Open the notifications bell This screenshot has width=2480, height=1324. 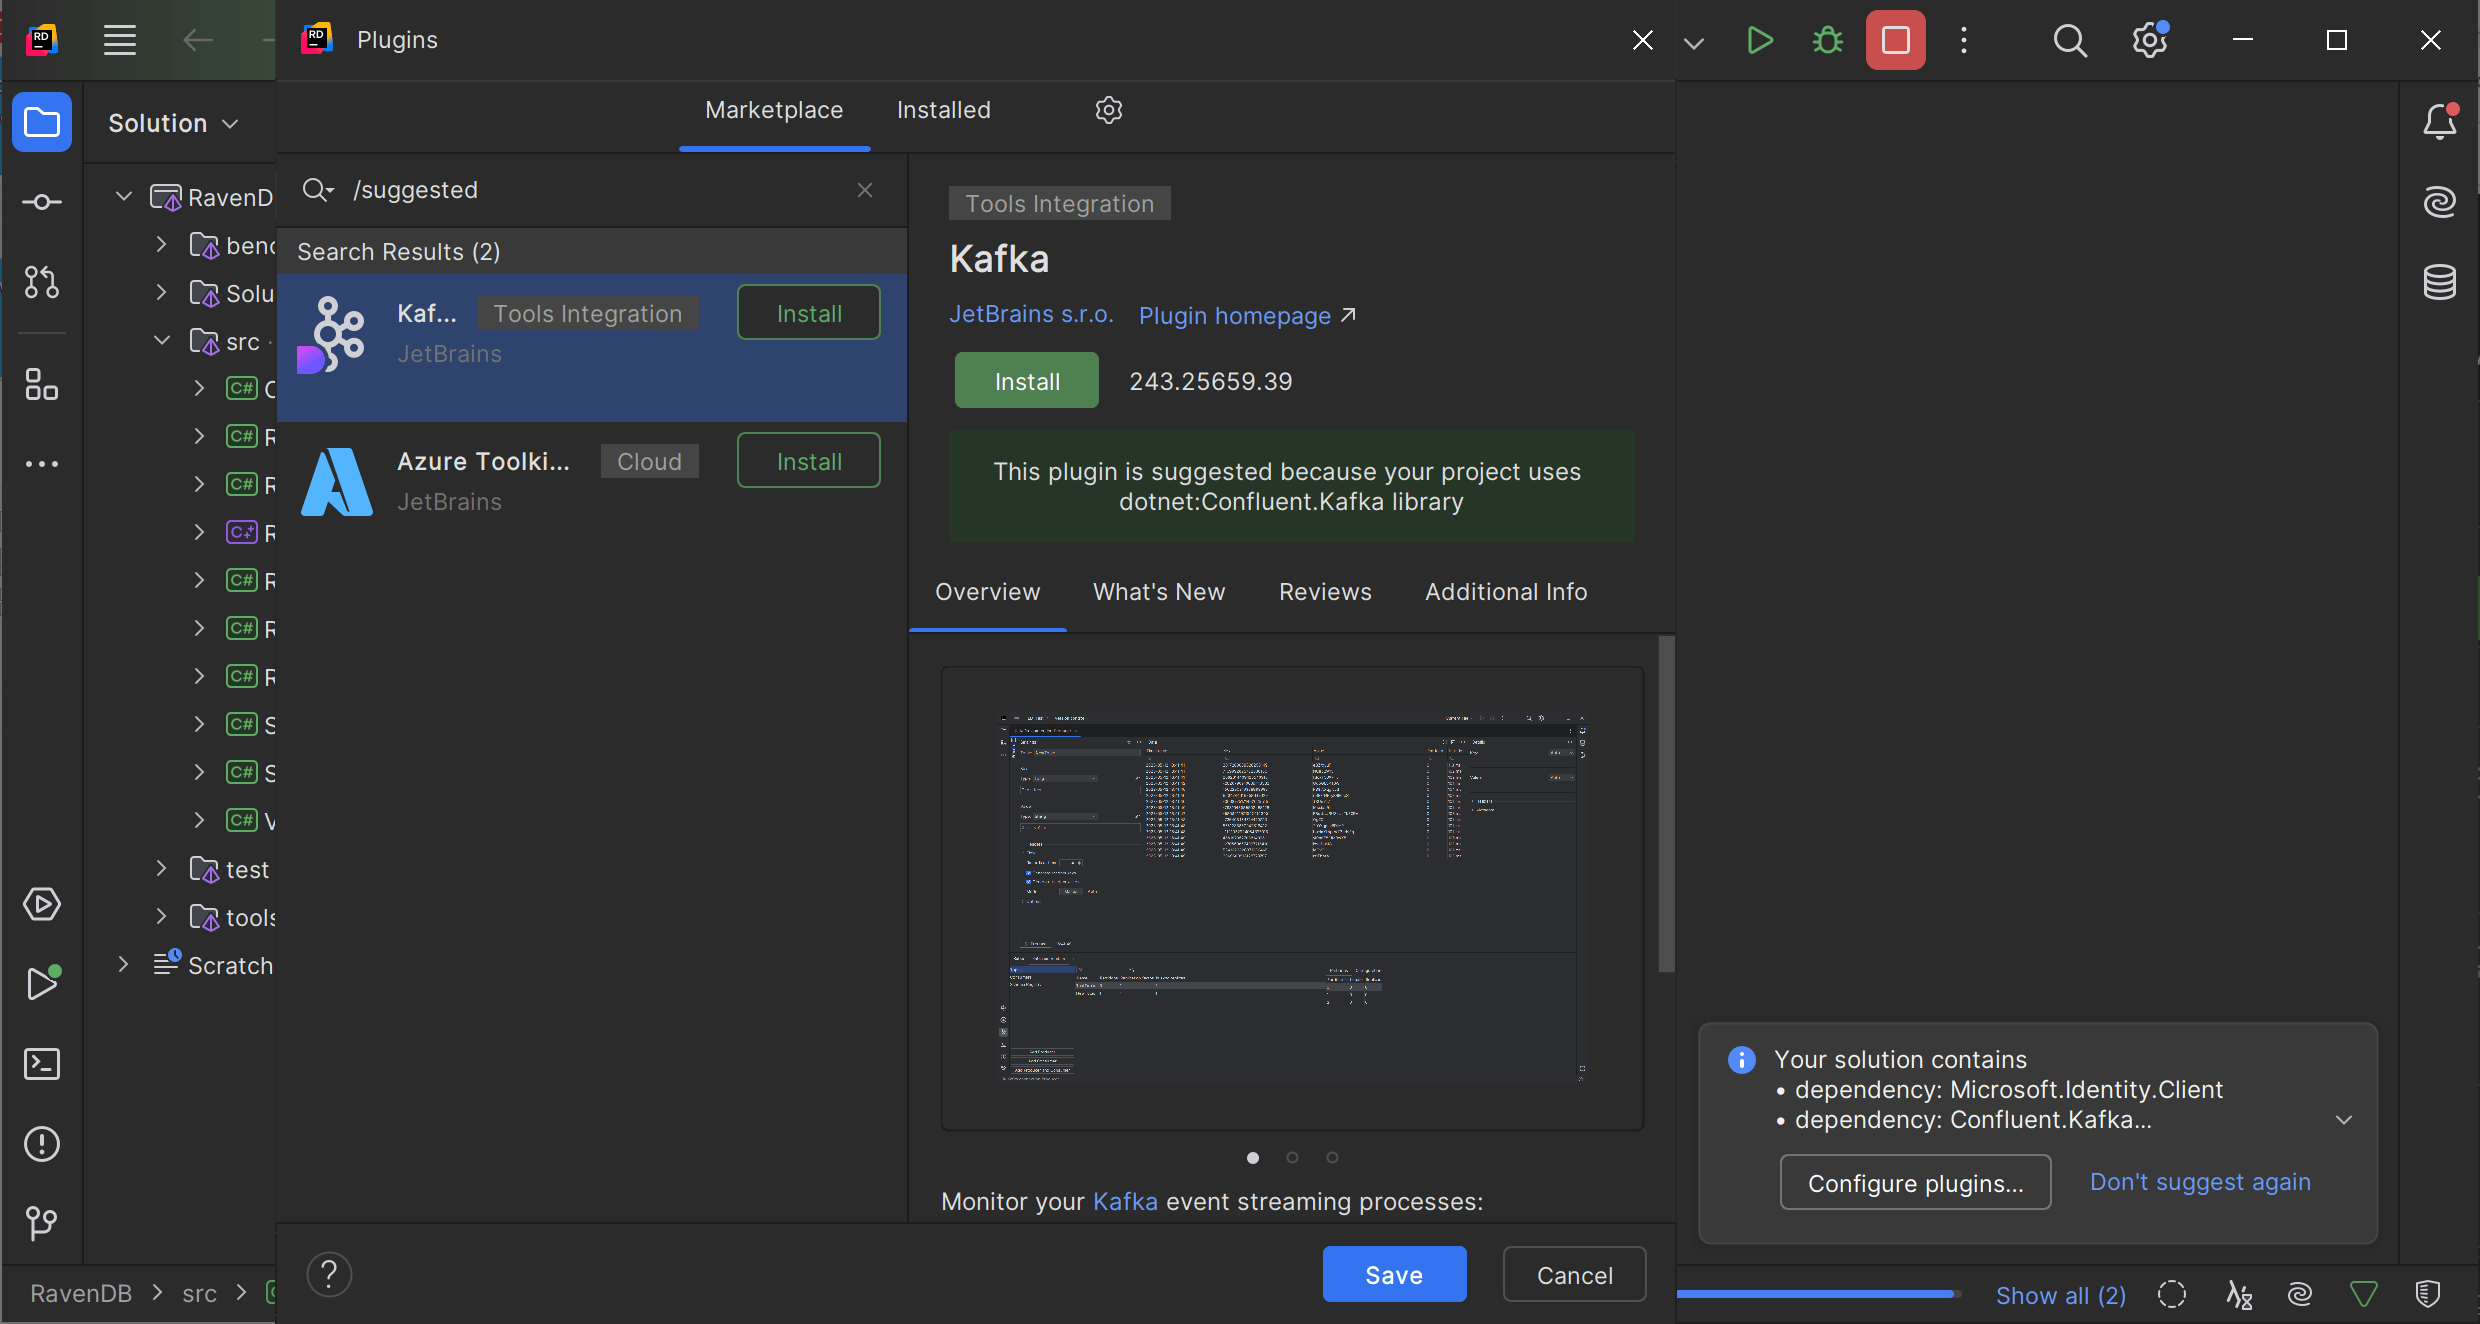(x=2440, y=122)
